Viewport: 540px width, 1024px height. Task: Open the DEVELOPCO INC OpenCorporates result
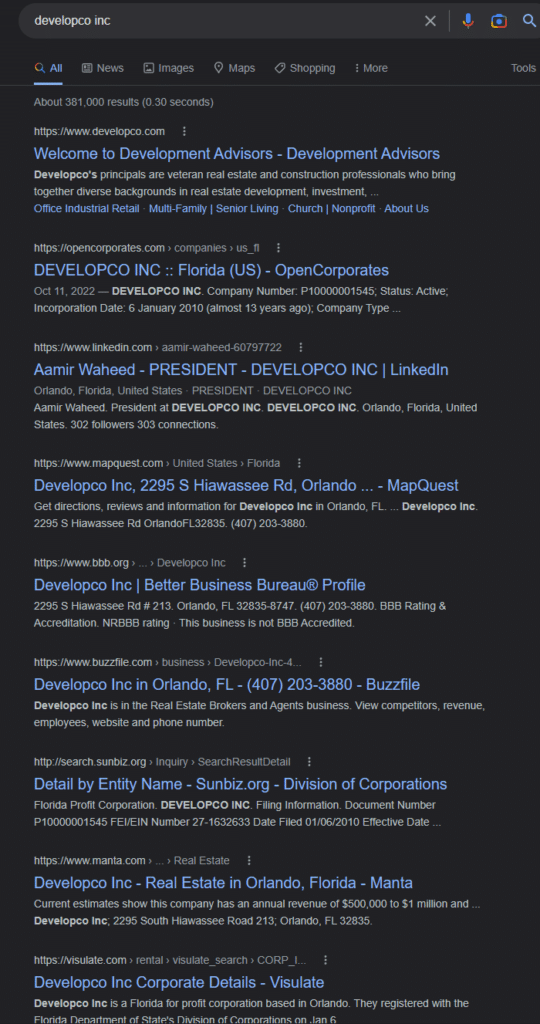click(211, 270)
